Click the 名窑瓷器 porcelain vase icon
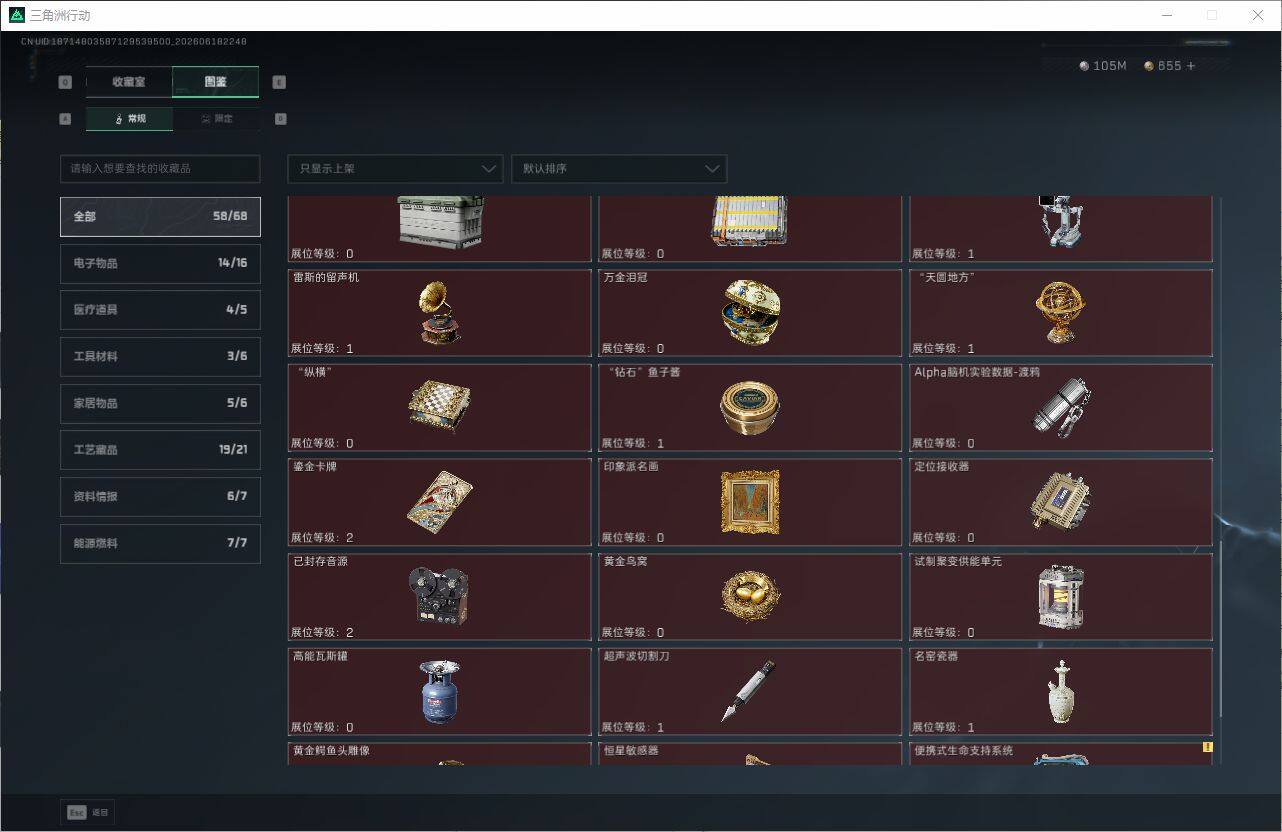The image size is (1282, 832). [x=1060, y=691]
